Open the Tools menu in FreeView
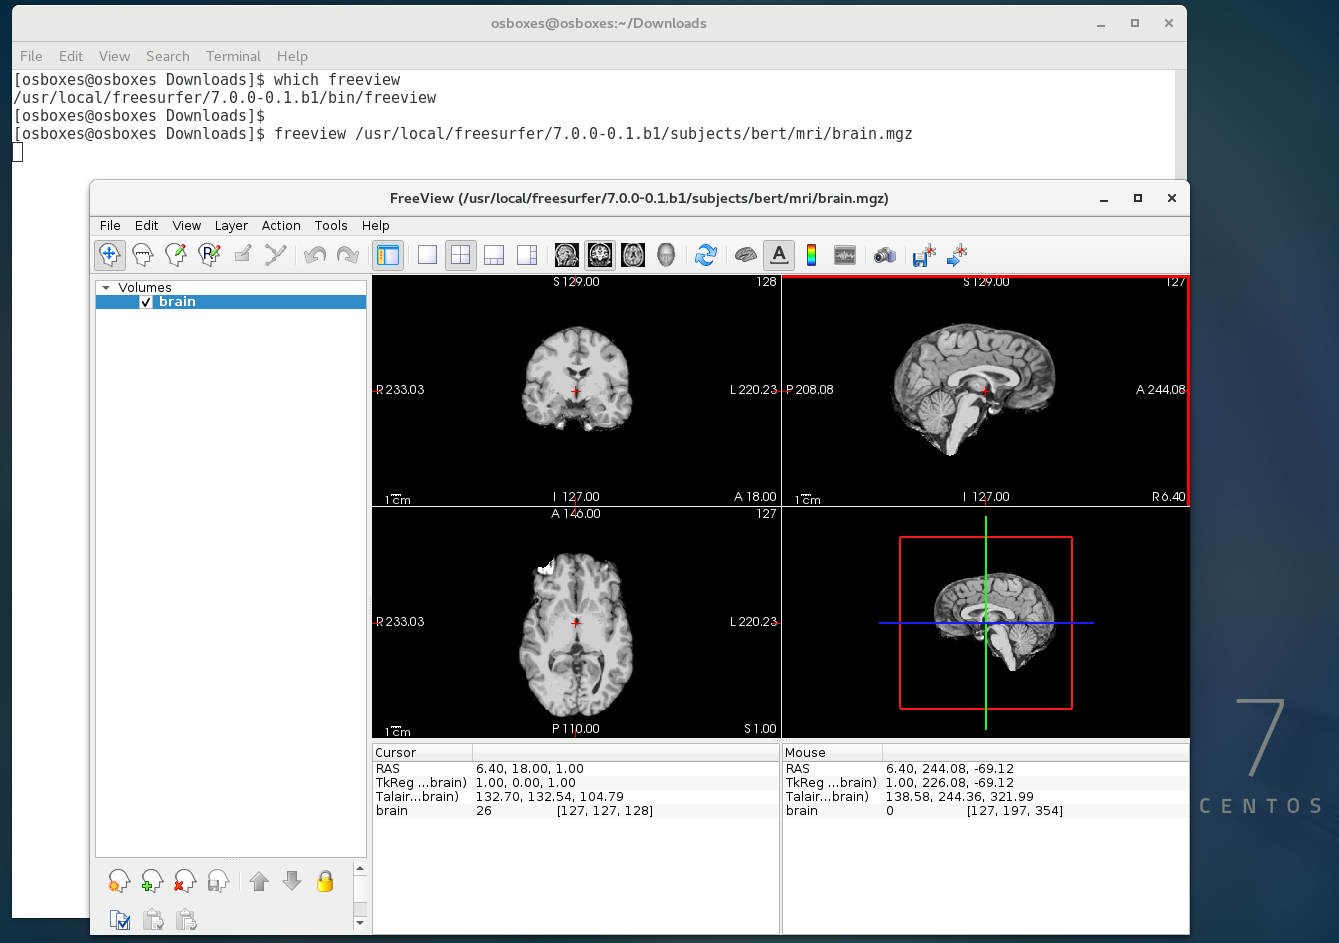1339x943 pixels. pos(330,226)
